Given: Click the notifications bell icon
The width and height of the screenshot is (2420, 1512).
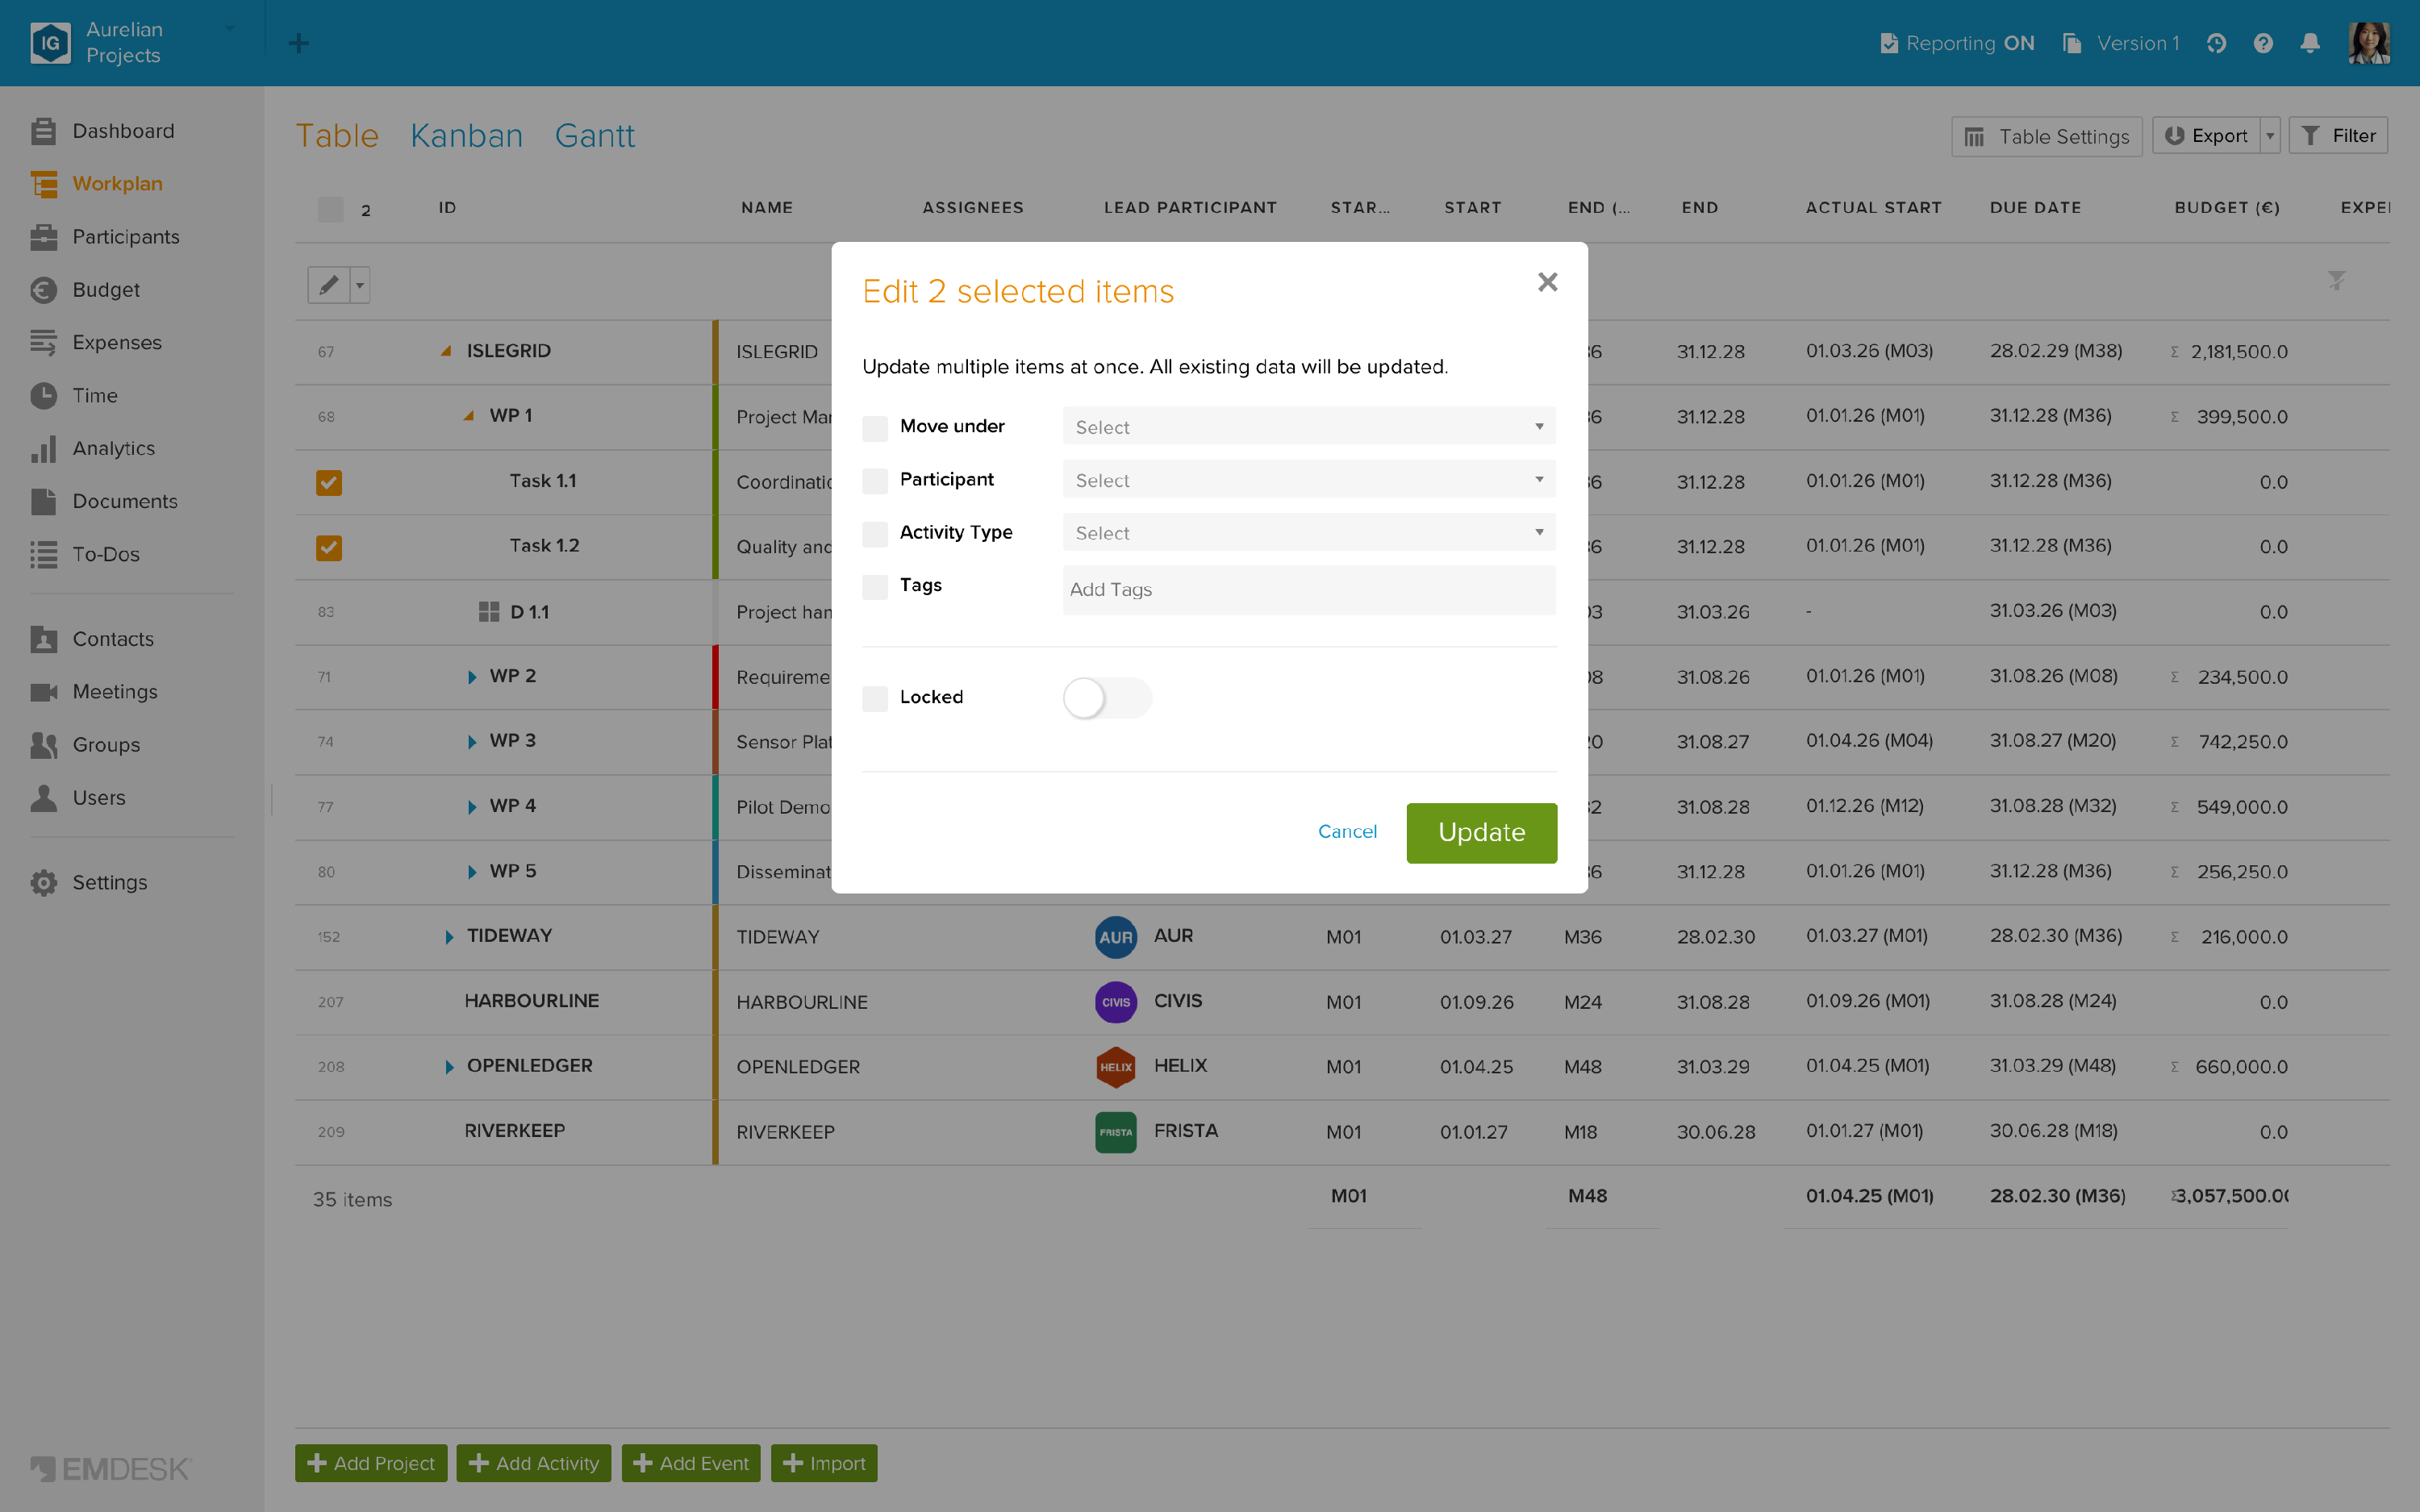Looking at the screenshot, I should point(2310,43).
